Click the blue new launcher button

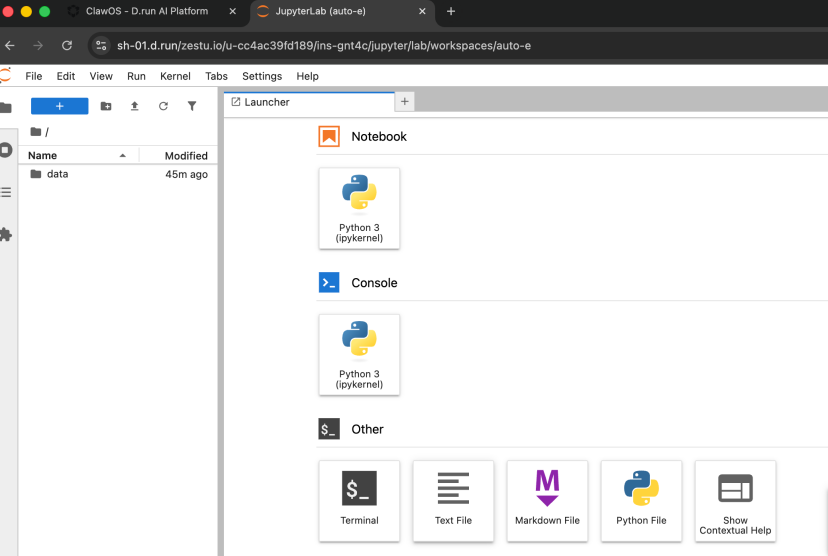click(59, 106)
